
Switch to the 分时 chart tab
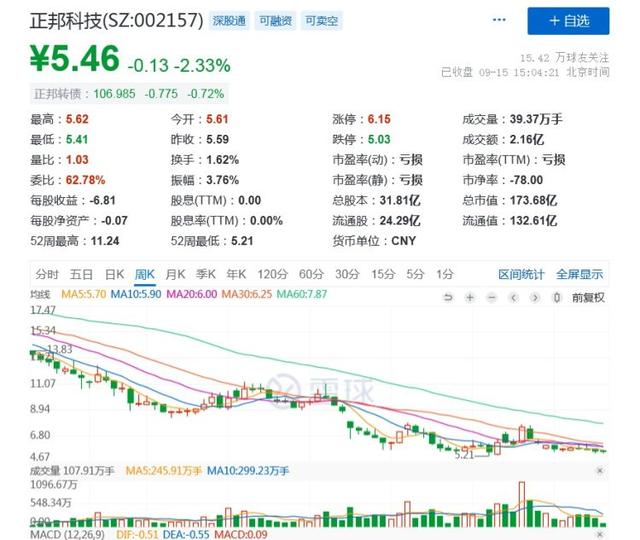click(x=47, y=274)
